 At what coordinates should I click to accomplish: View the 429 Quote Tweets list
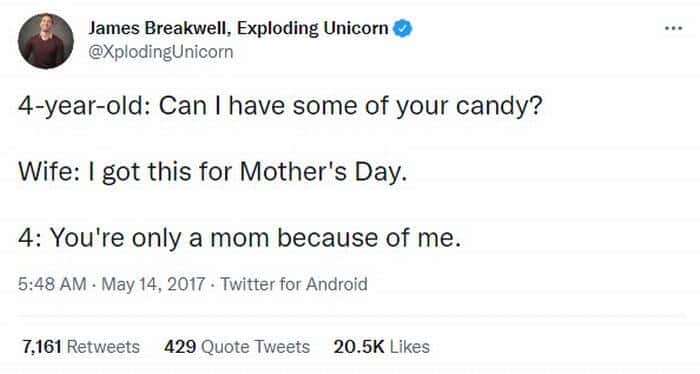coord(237,347)
